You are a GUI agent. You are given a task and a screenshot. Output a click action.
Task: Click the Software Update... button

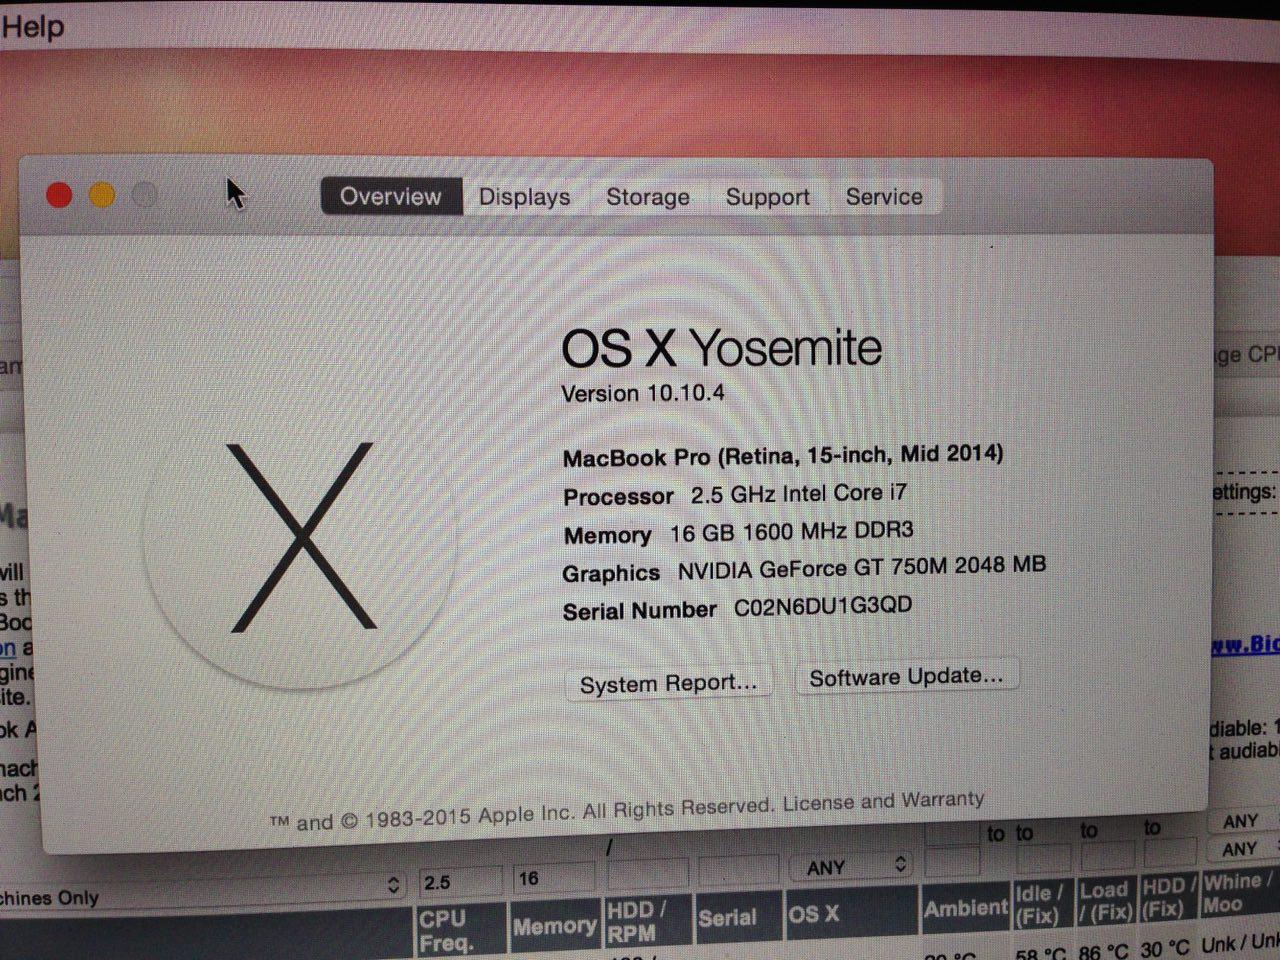coord(906,677)
